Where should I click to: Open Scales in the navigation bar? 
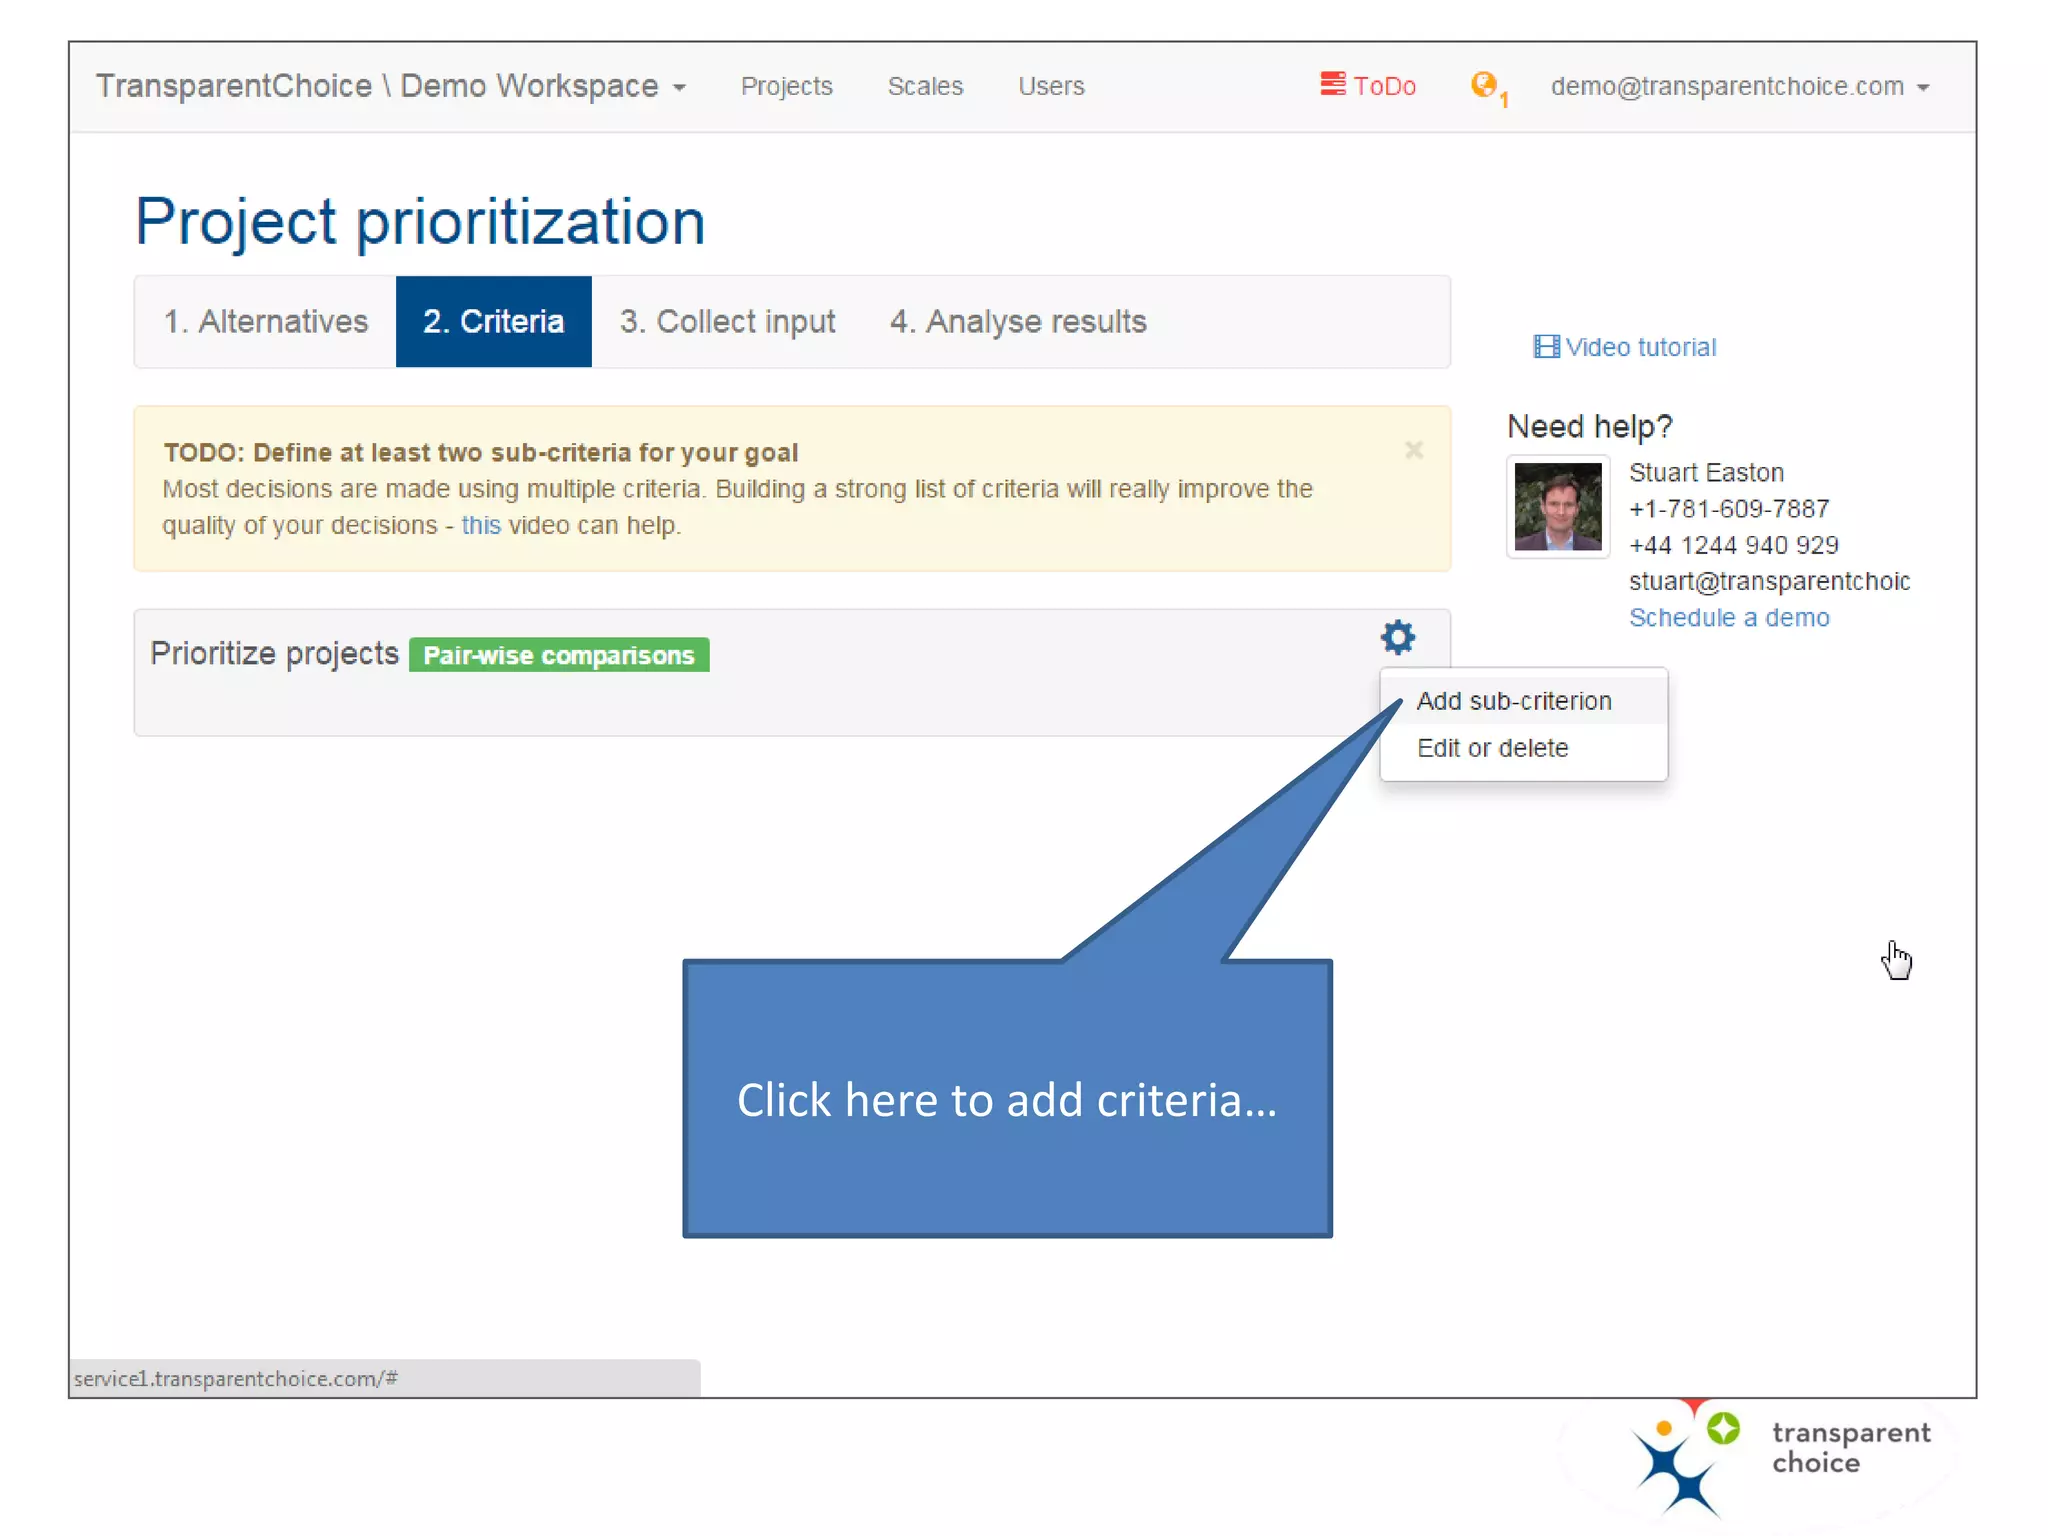pos(925,87)
